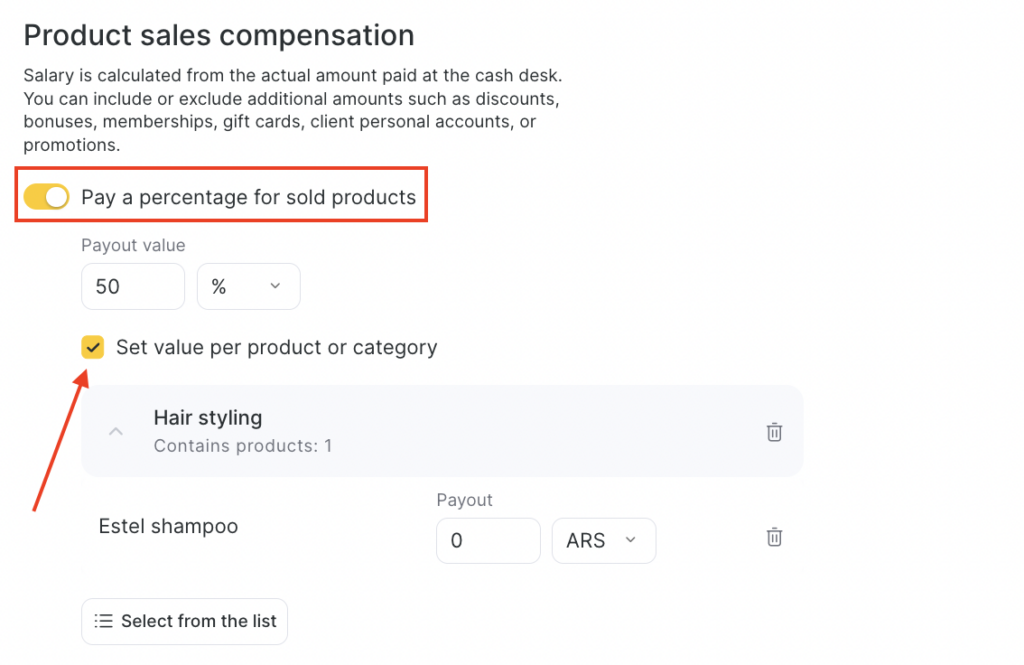Screen dimensions: 1024x665
Task: Click the checkmark icon beside Set value per product
Action: (x=93, y=347)
